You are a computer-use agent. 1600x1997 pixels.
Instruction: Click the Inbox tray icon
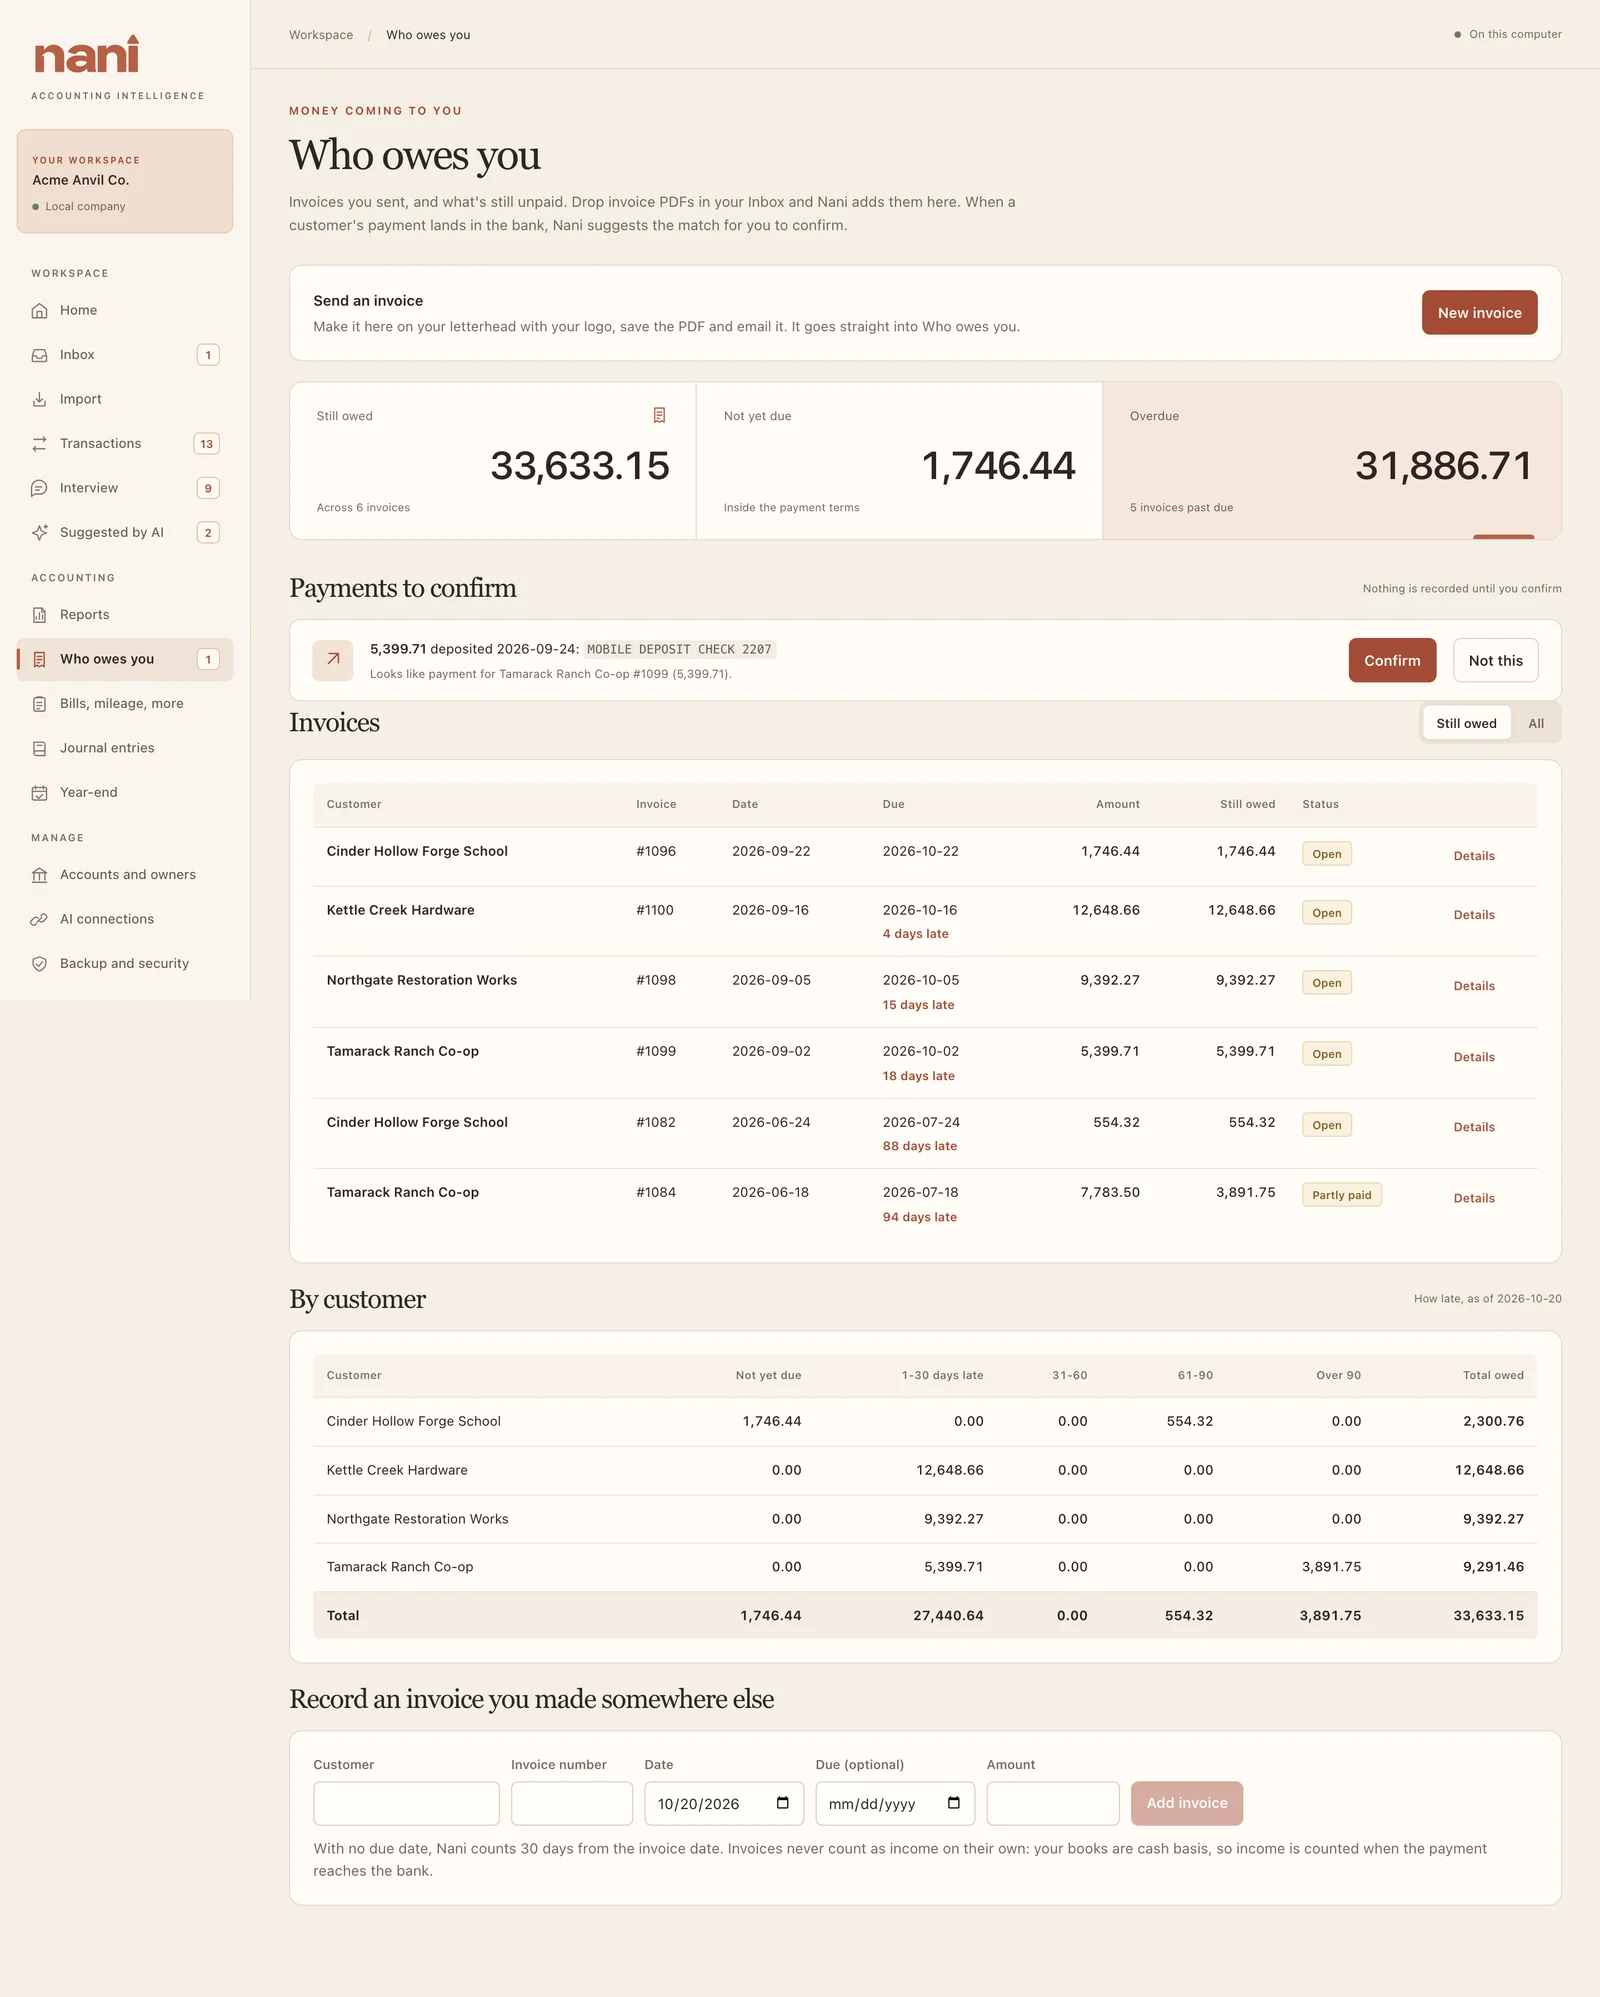point(39,355)
